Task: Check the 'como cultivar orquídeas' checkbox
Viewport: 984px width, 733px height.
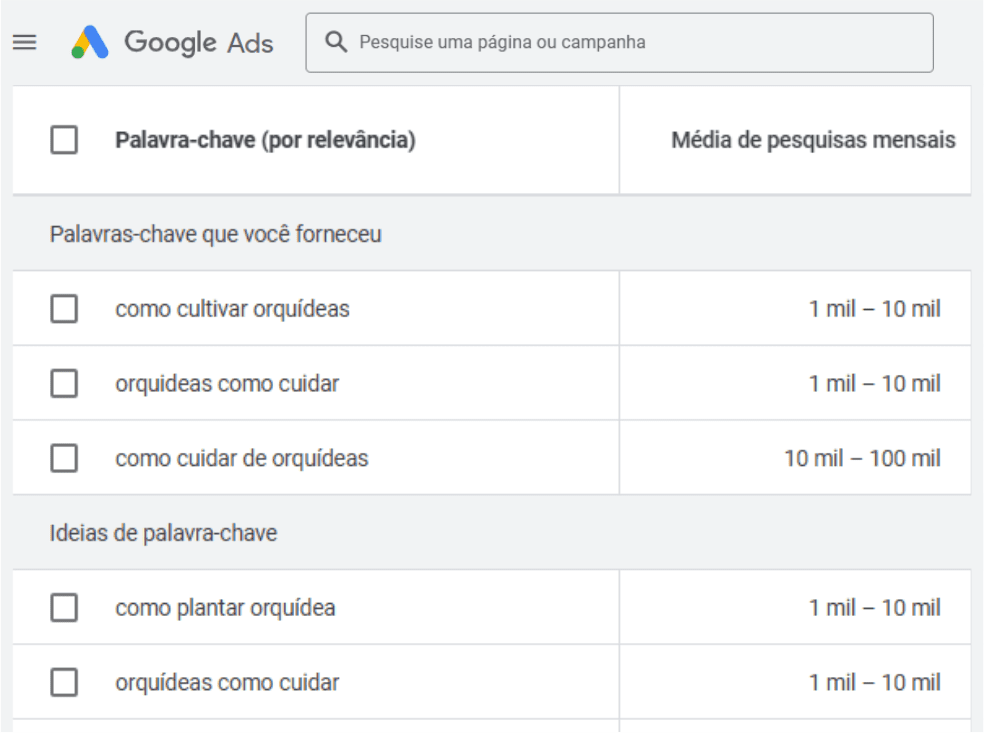Action: pos(64,309)
